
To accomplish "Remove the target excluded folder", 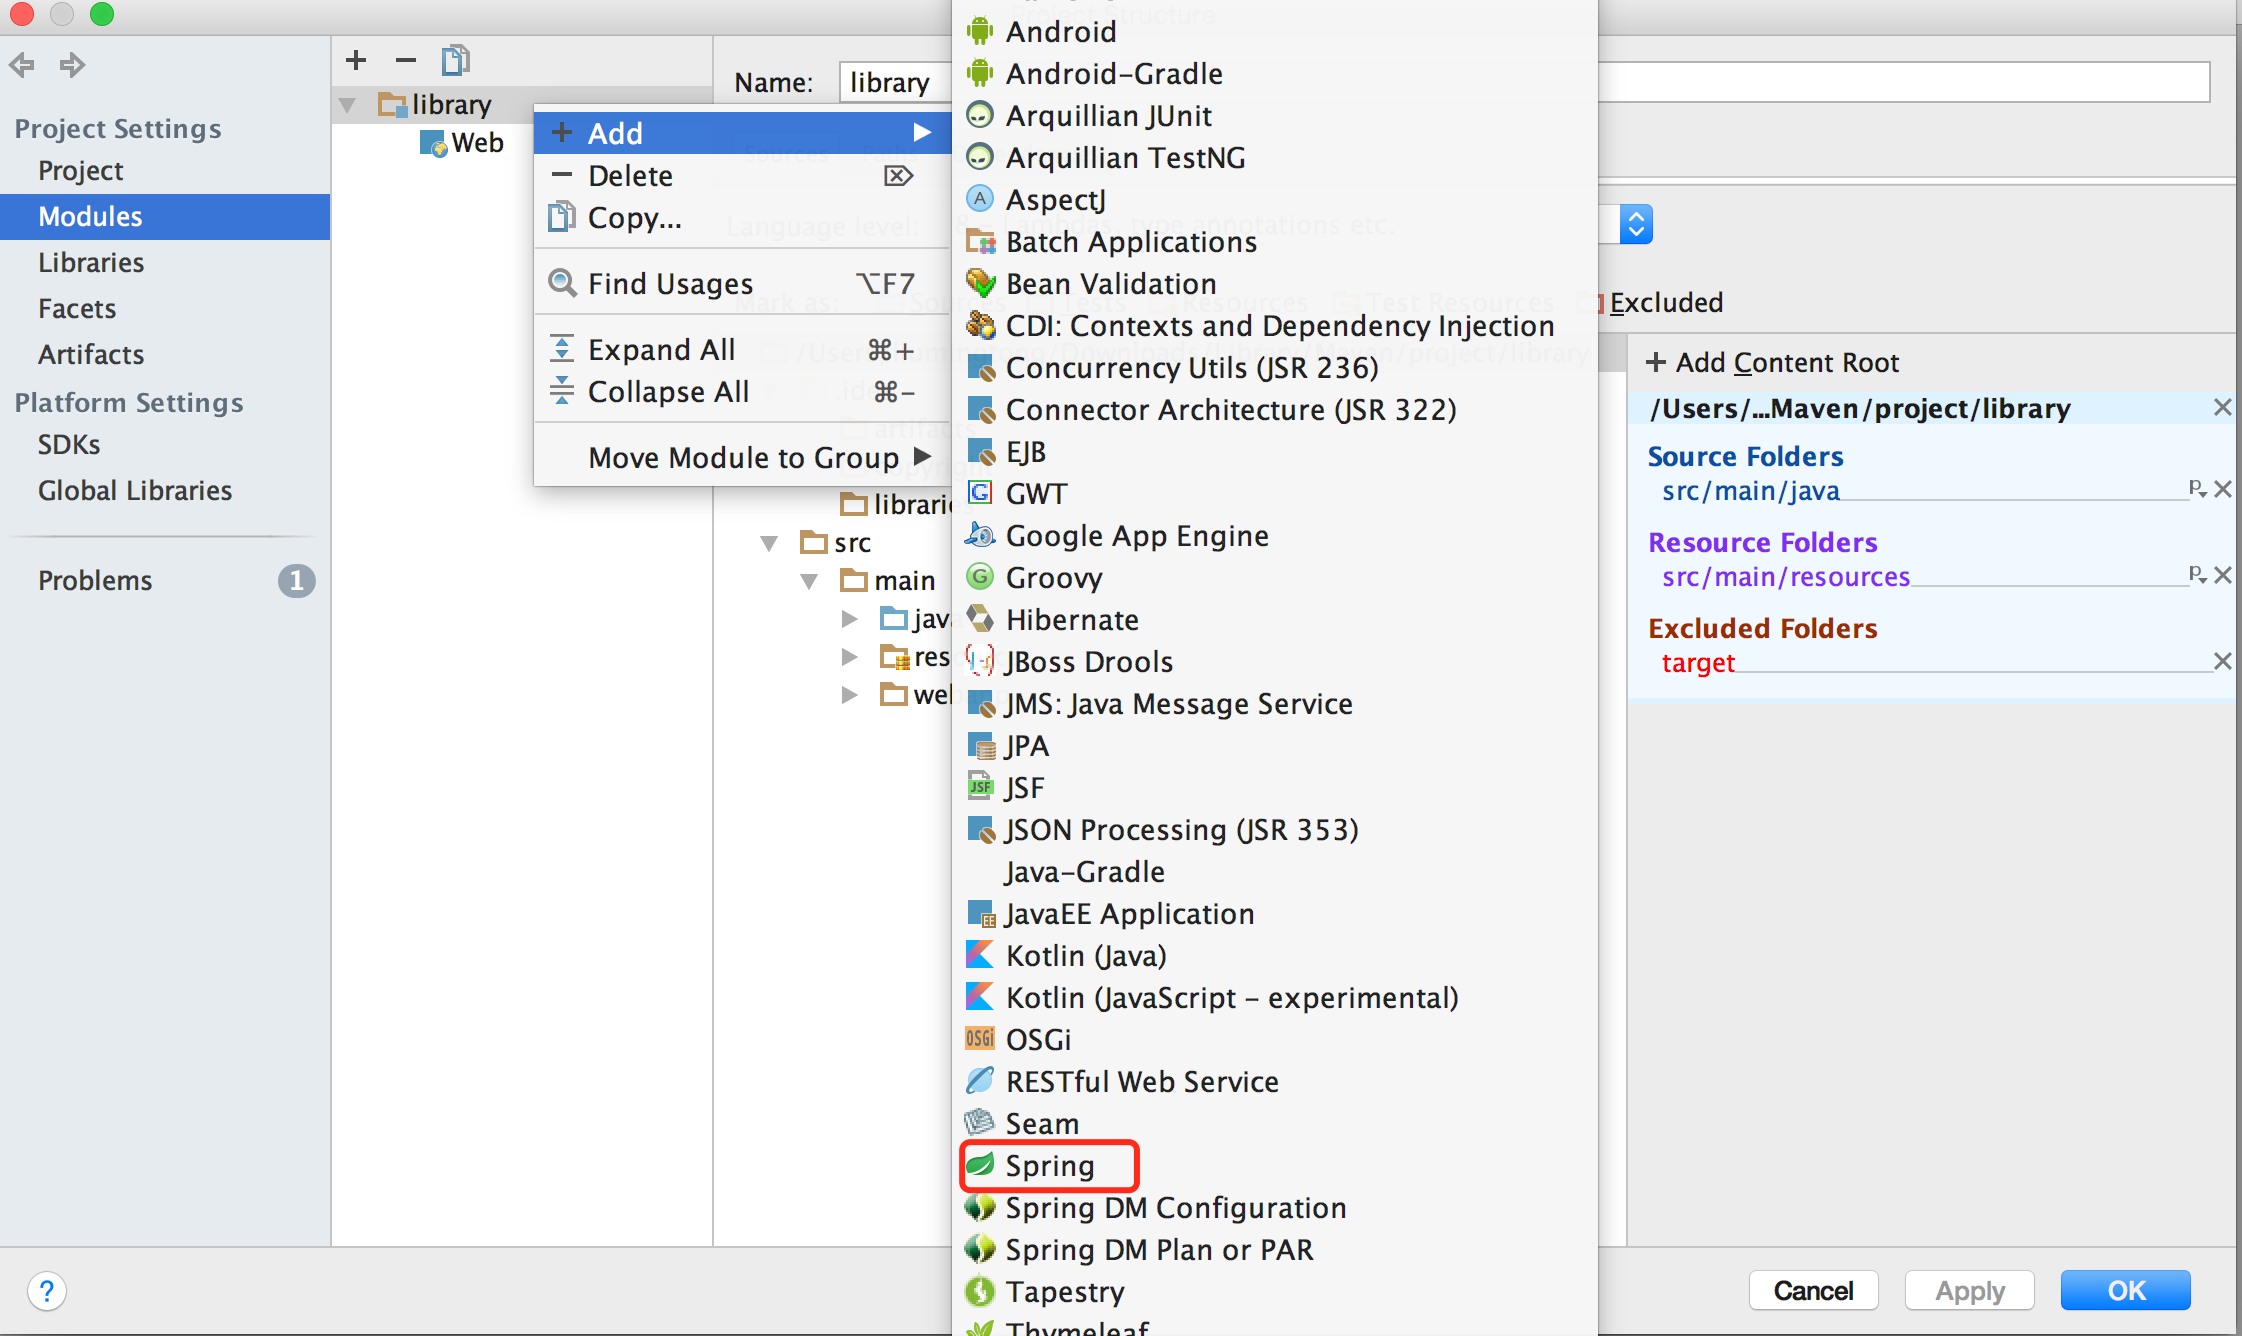I will pyautogui.click(x=2222, y=661).
